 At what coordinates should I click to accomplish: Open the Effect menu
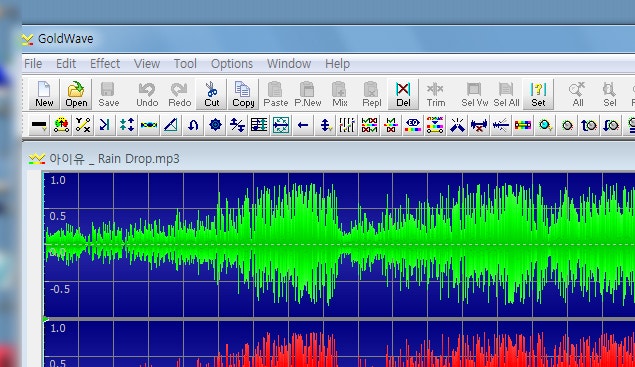105,64
